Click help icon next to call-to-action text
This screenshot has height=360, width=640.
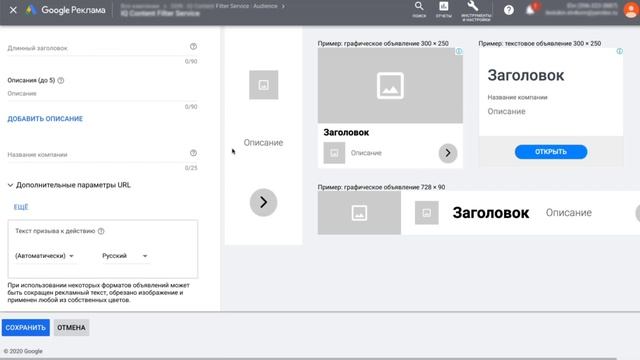pos(101,231)
